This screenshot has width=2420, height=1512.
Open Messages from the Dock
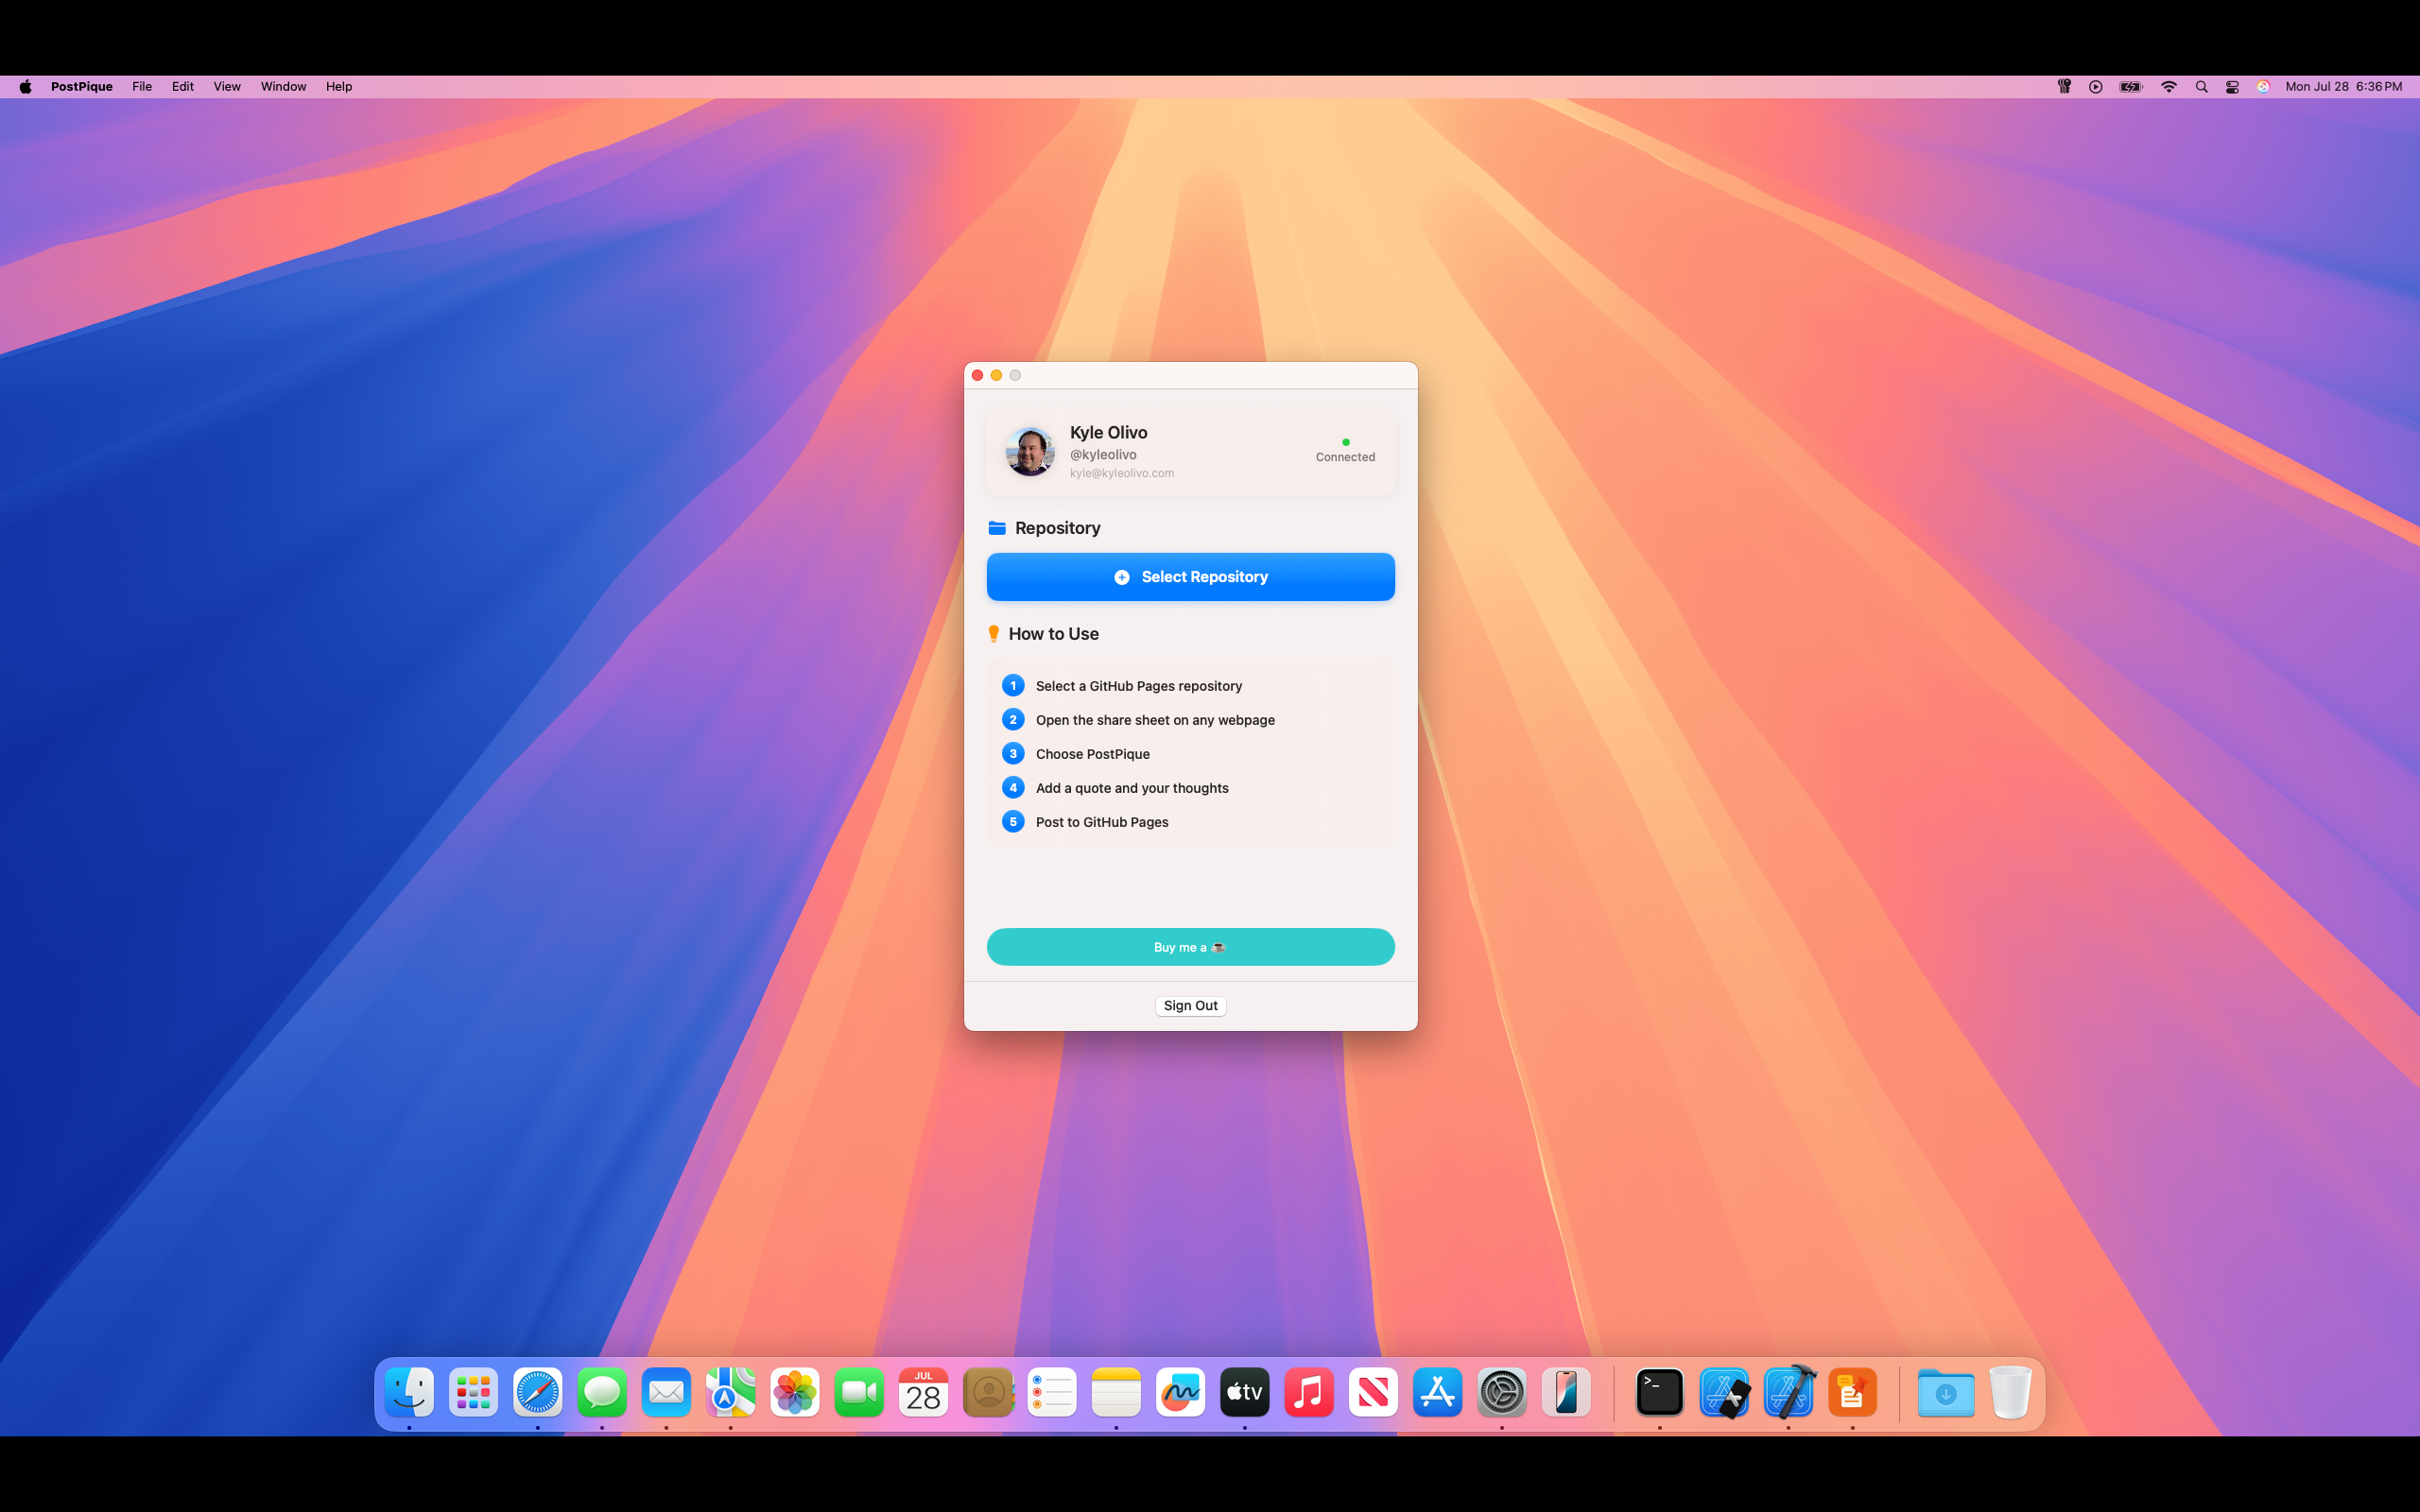click(x=602, y=1392)
